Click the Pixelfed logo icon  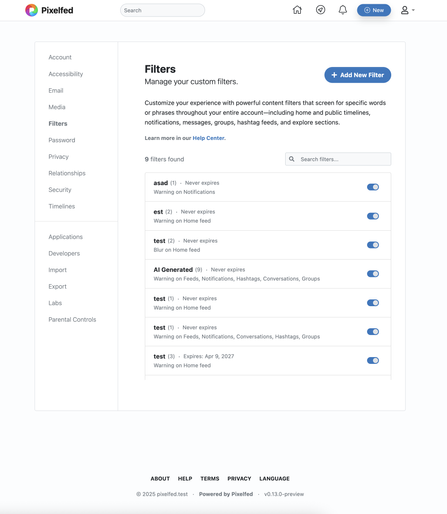point(32,10)
